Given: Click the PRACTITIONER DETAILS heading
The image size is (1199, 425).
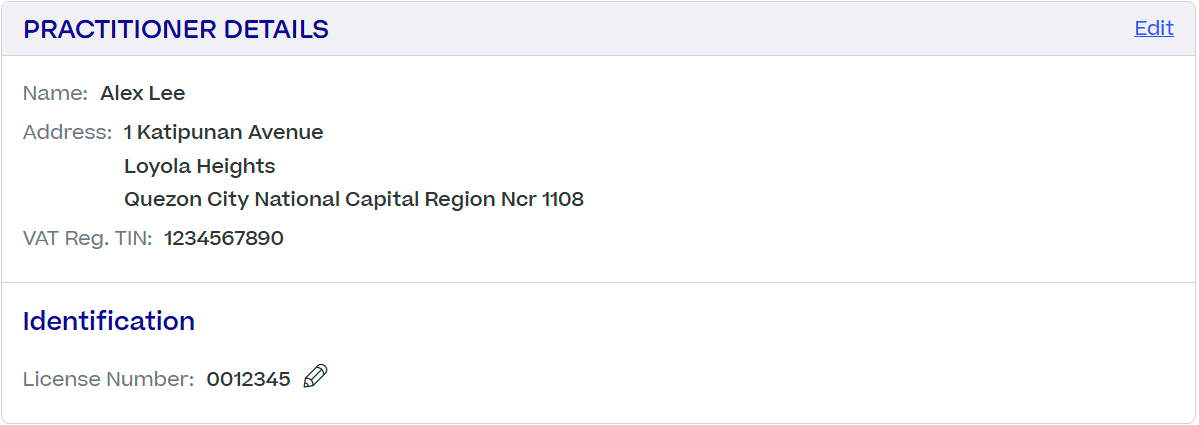Looking at the screenshot, I should click(x=176, y=29).
